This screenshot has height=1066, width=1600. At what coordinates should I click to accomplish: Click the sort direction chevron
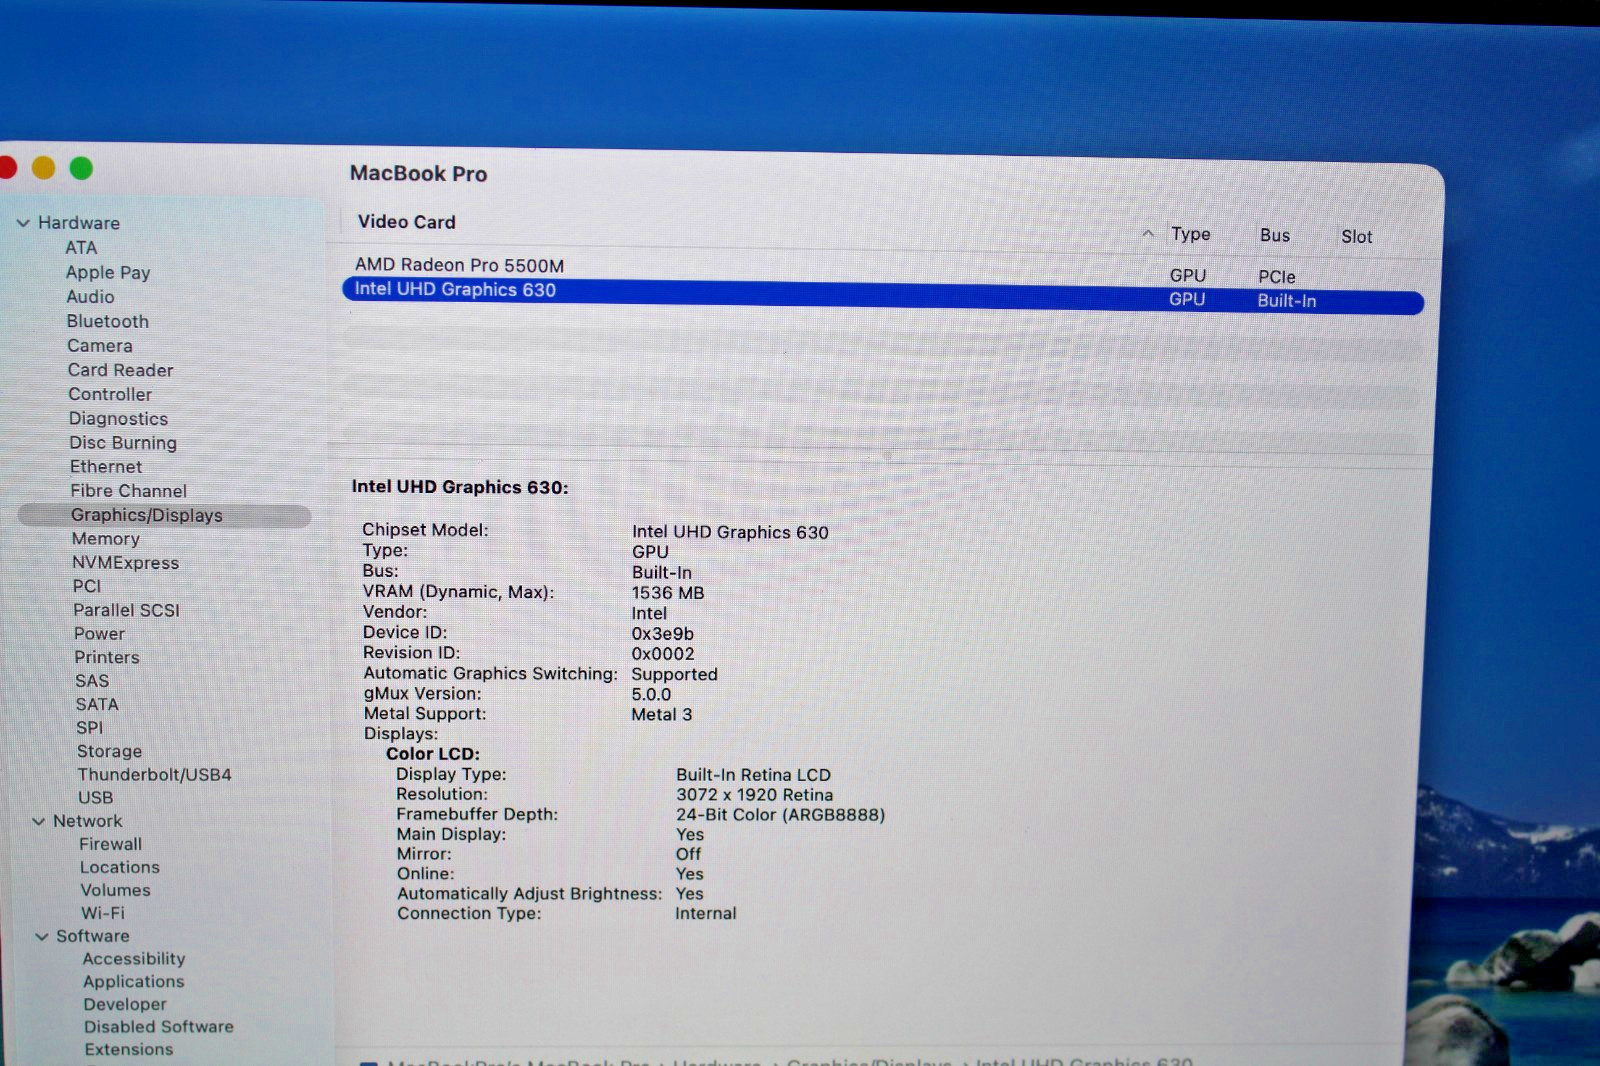click(1148, 234)
